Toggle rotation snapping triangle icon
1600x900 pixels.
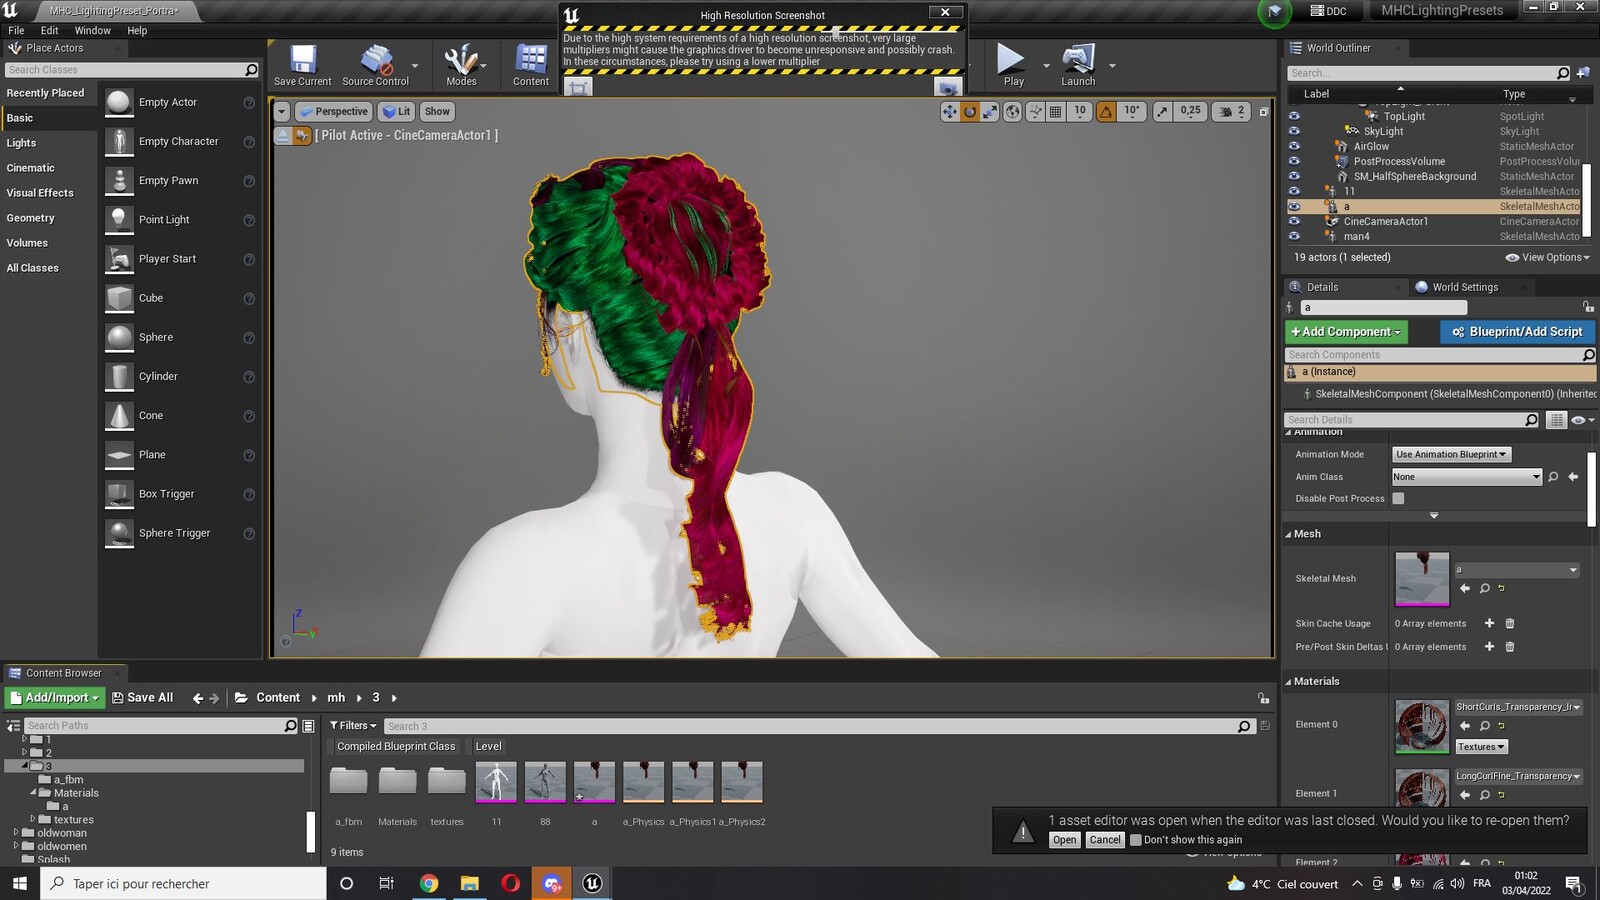(x=1106, y=112)
